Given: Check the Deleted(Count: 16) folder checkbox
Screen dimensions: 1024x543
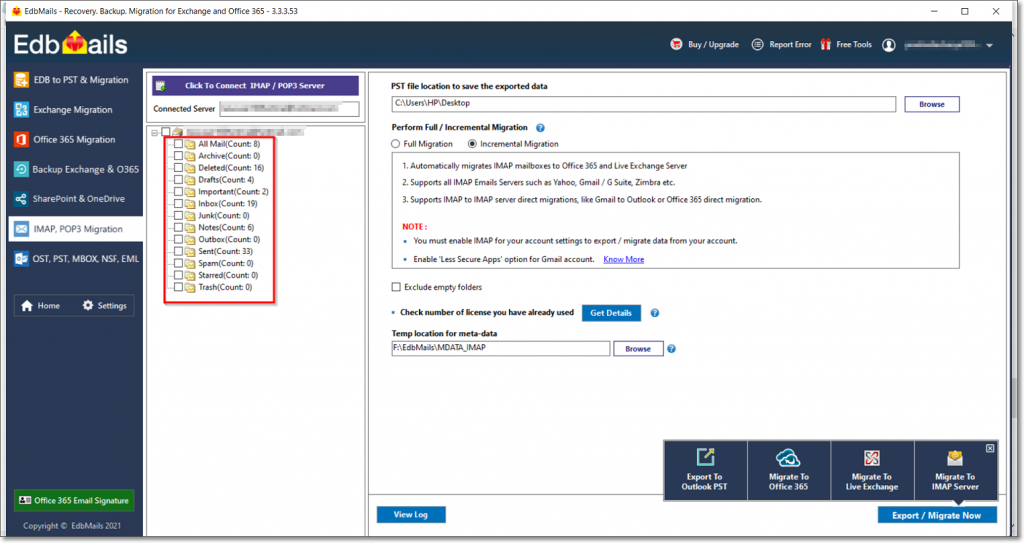Looking at the screenshot, I should 178,168.
